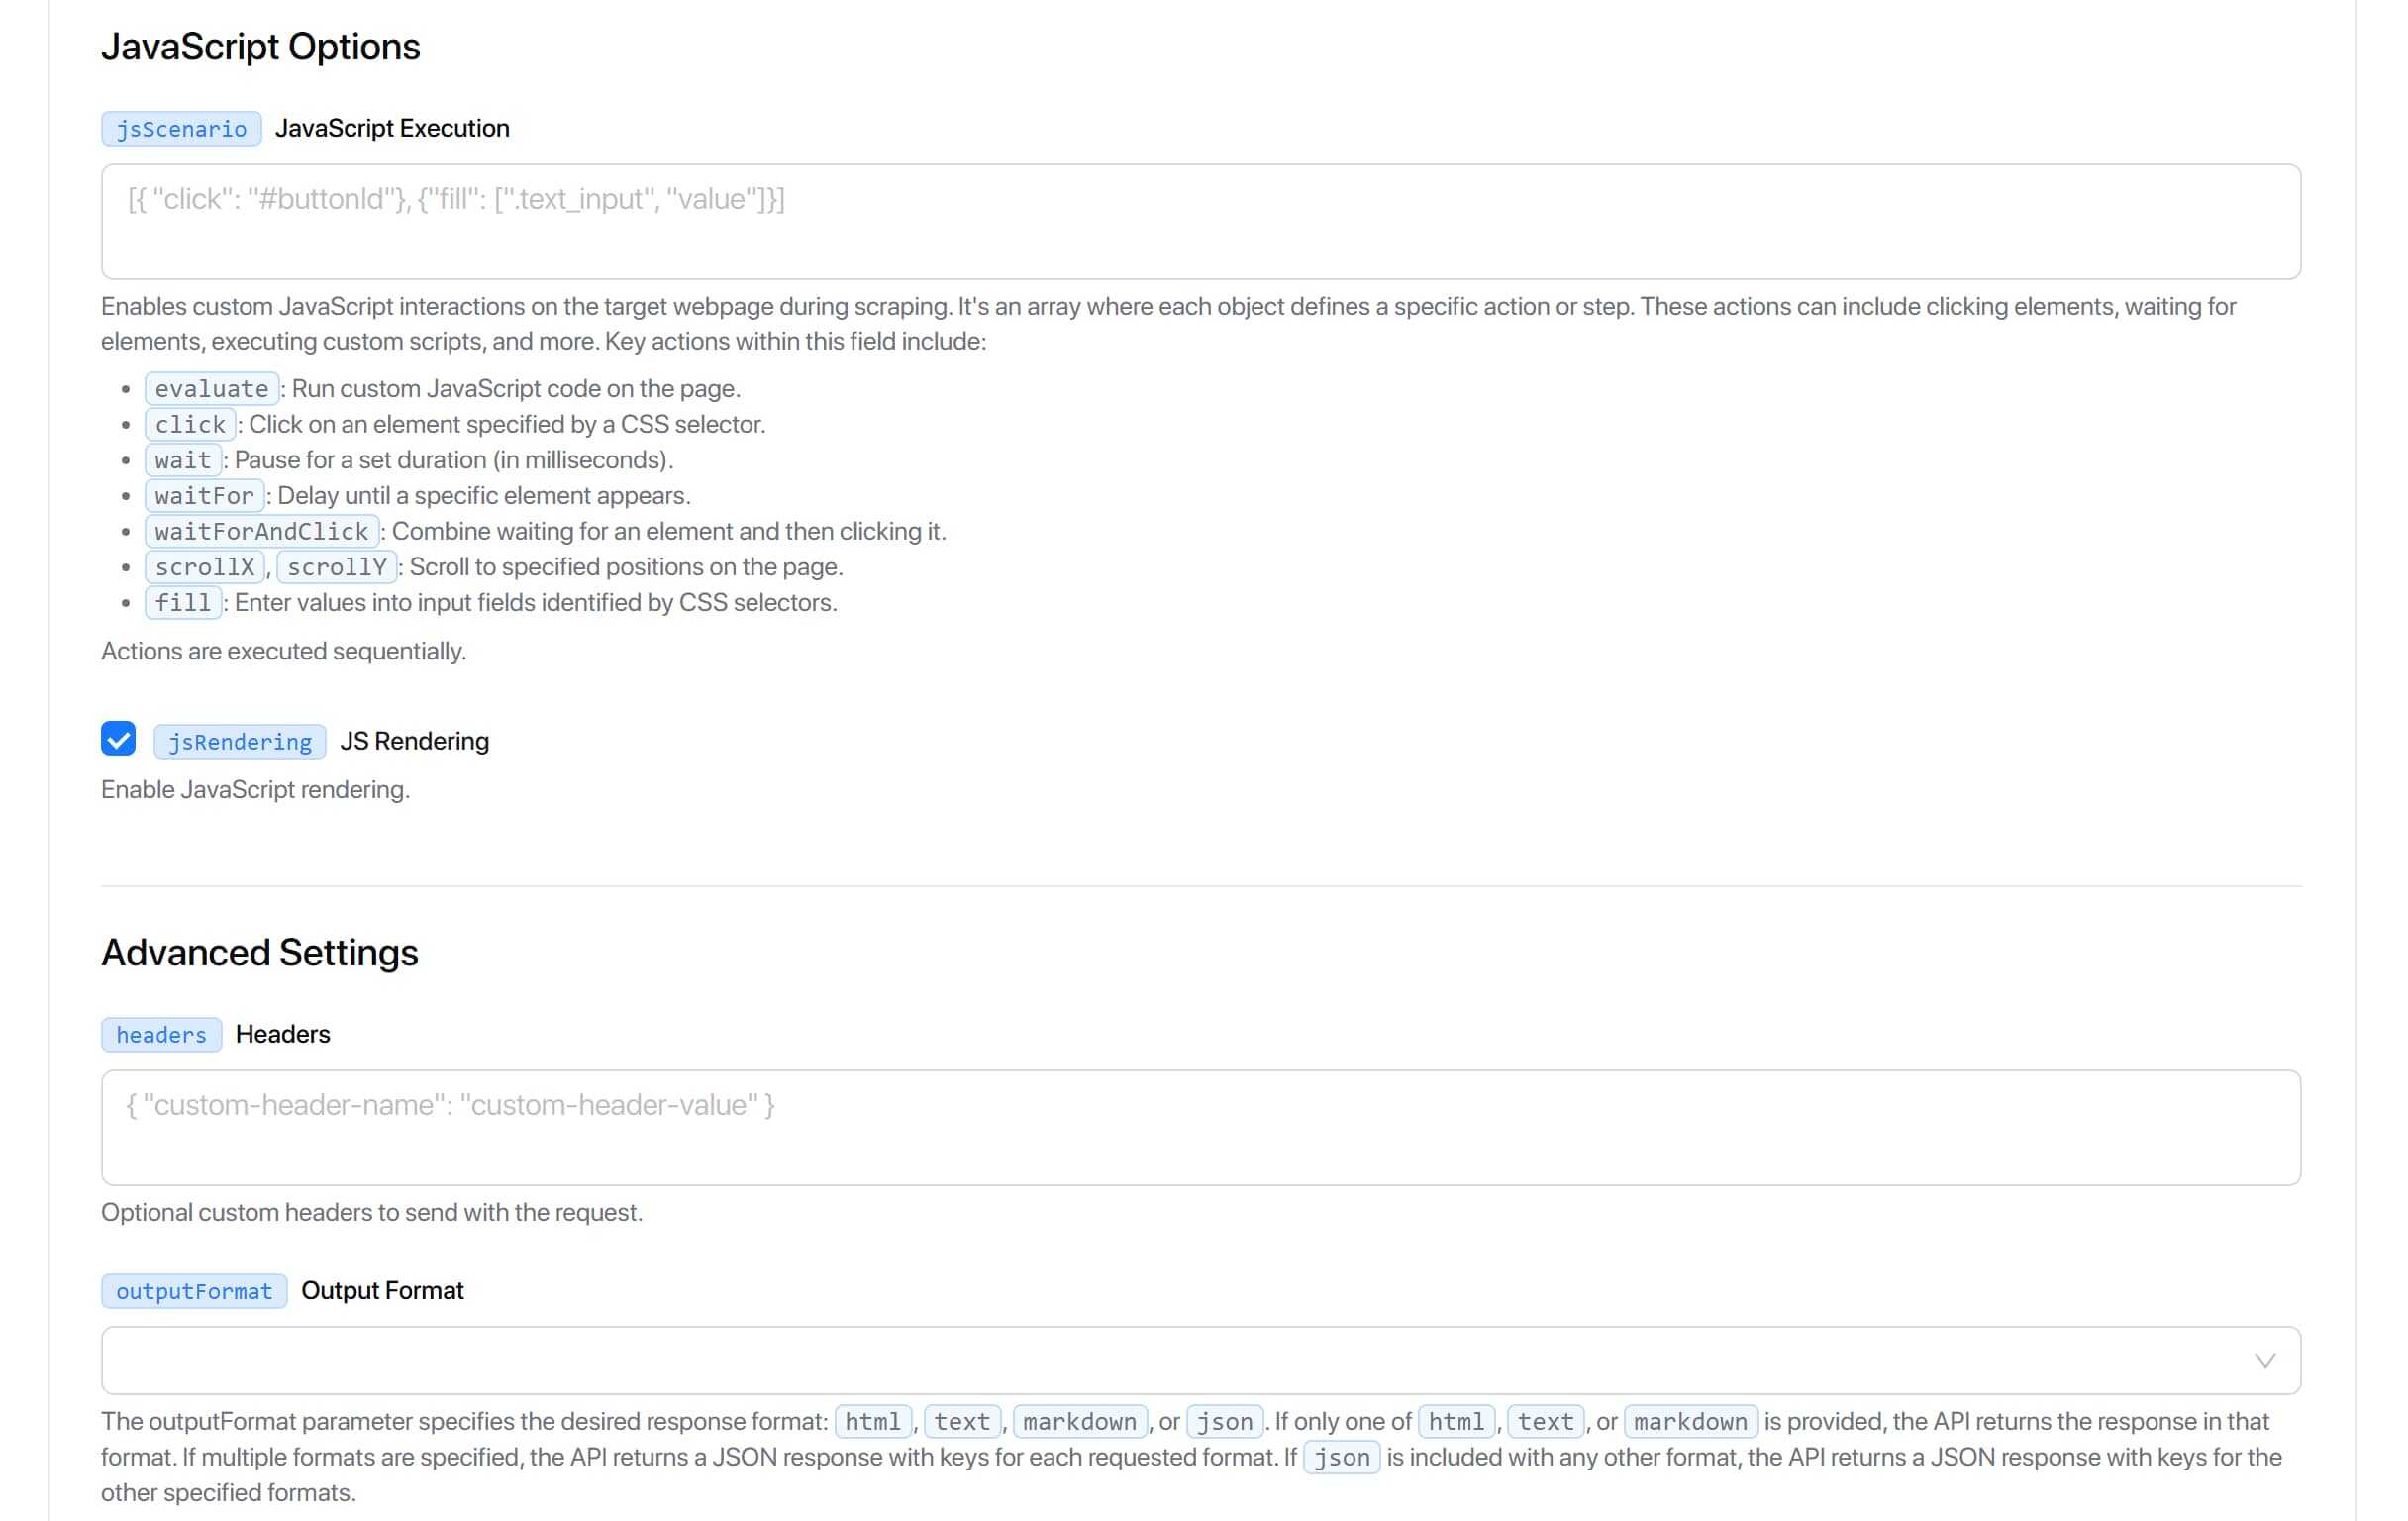Select the click code badge in list
2408x1521 pixels.
[190, 424]
